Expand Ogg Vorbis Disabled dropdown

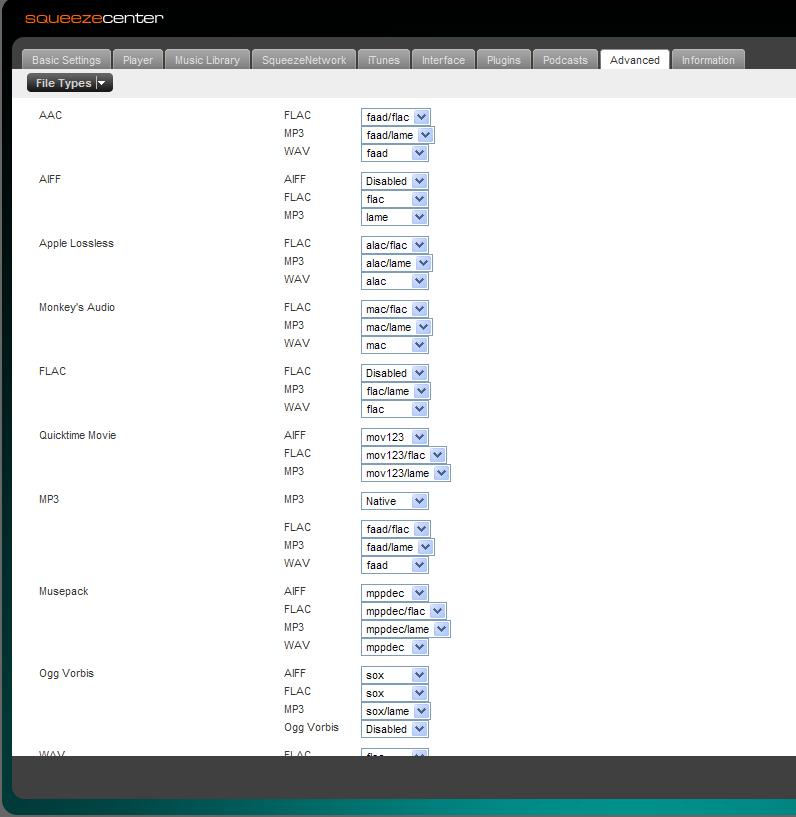click(x=394, y=729)
